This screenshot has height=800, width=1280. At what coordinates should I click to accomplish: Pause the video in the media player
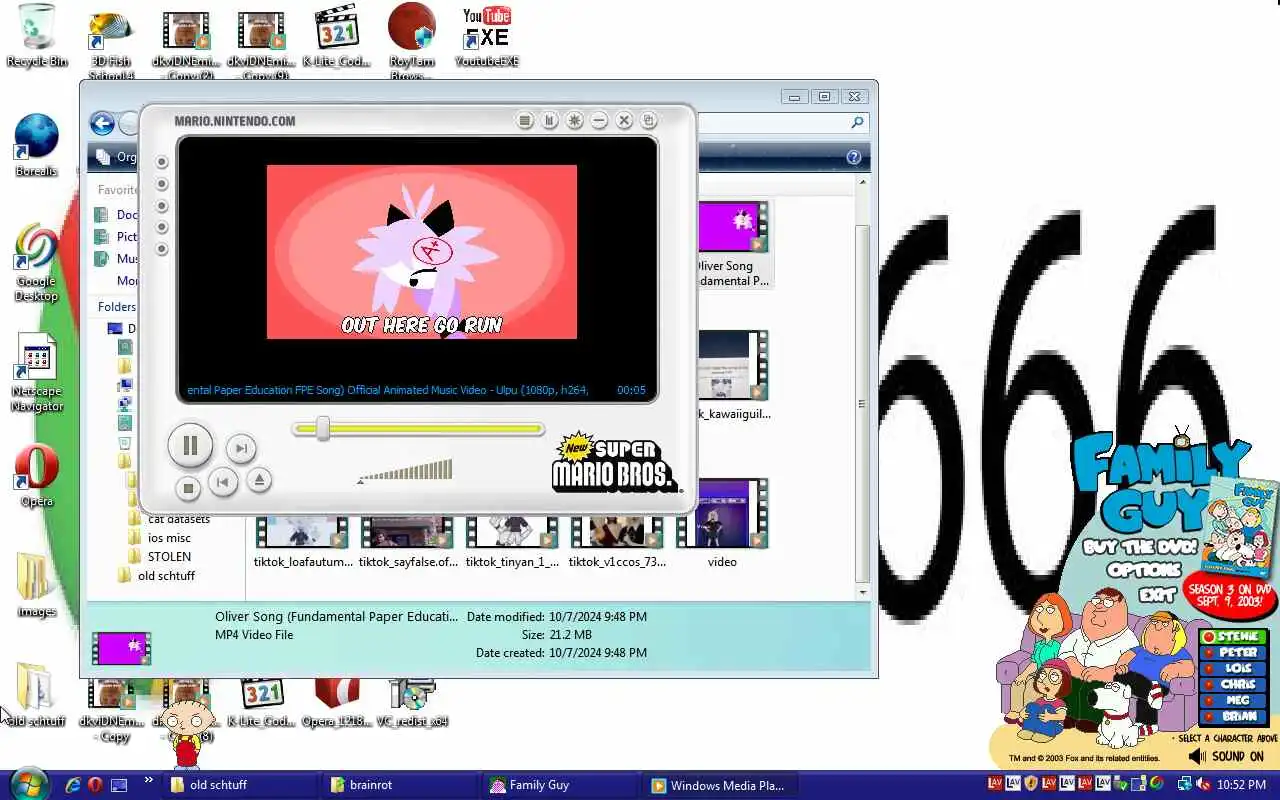click(190, 446)
